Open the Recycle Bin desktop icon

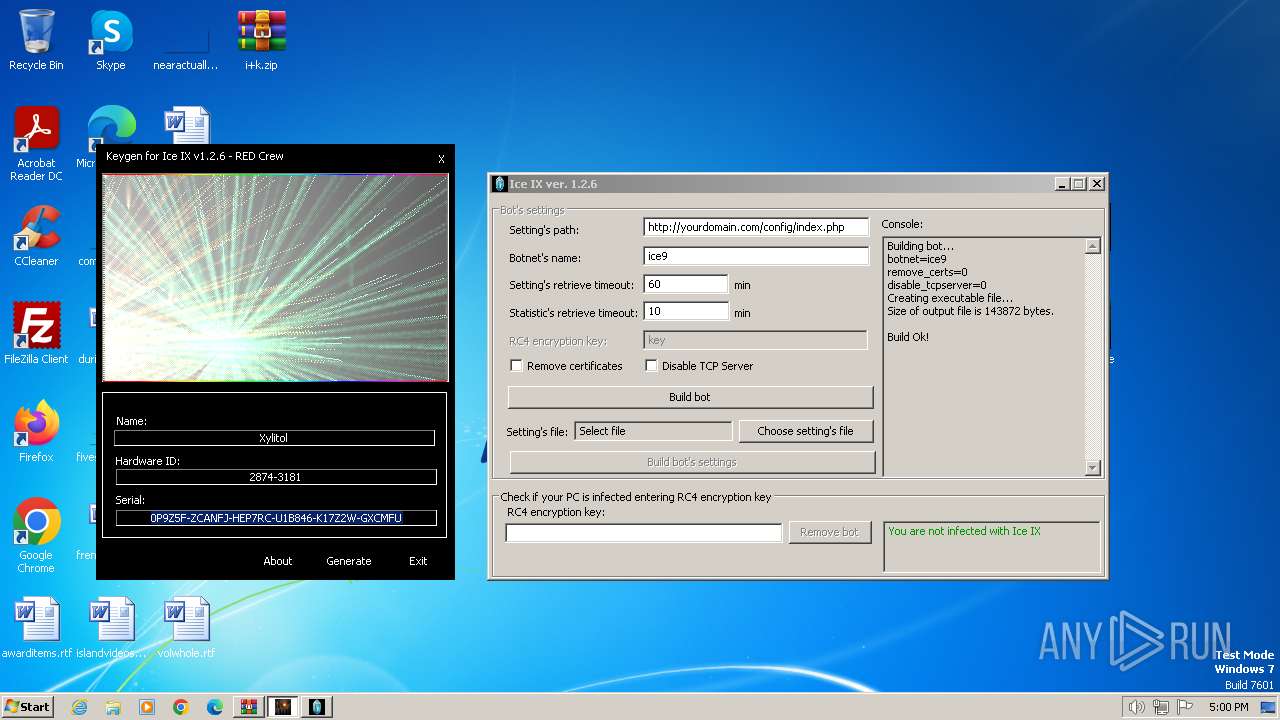pyautogui.click(x=36, y=40)
